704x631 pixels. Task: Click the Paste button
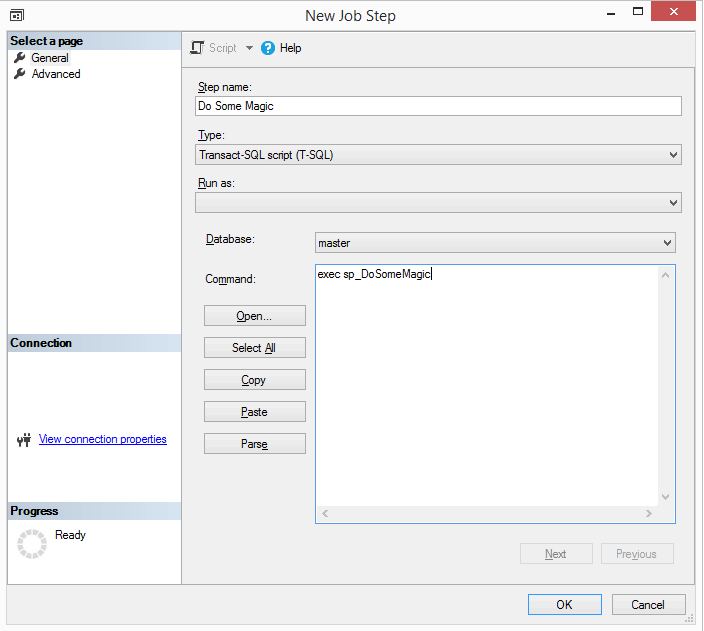tap(255, 411)
